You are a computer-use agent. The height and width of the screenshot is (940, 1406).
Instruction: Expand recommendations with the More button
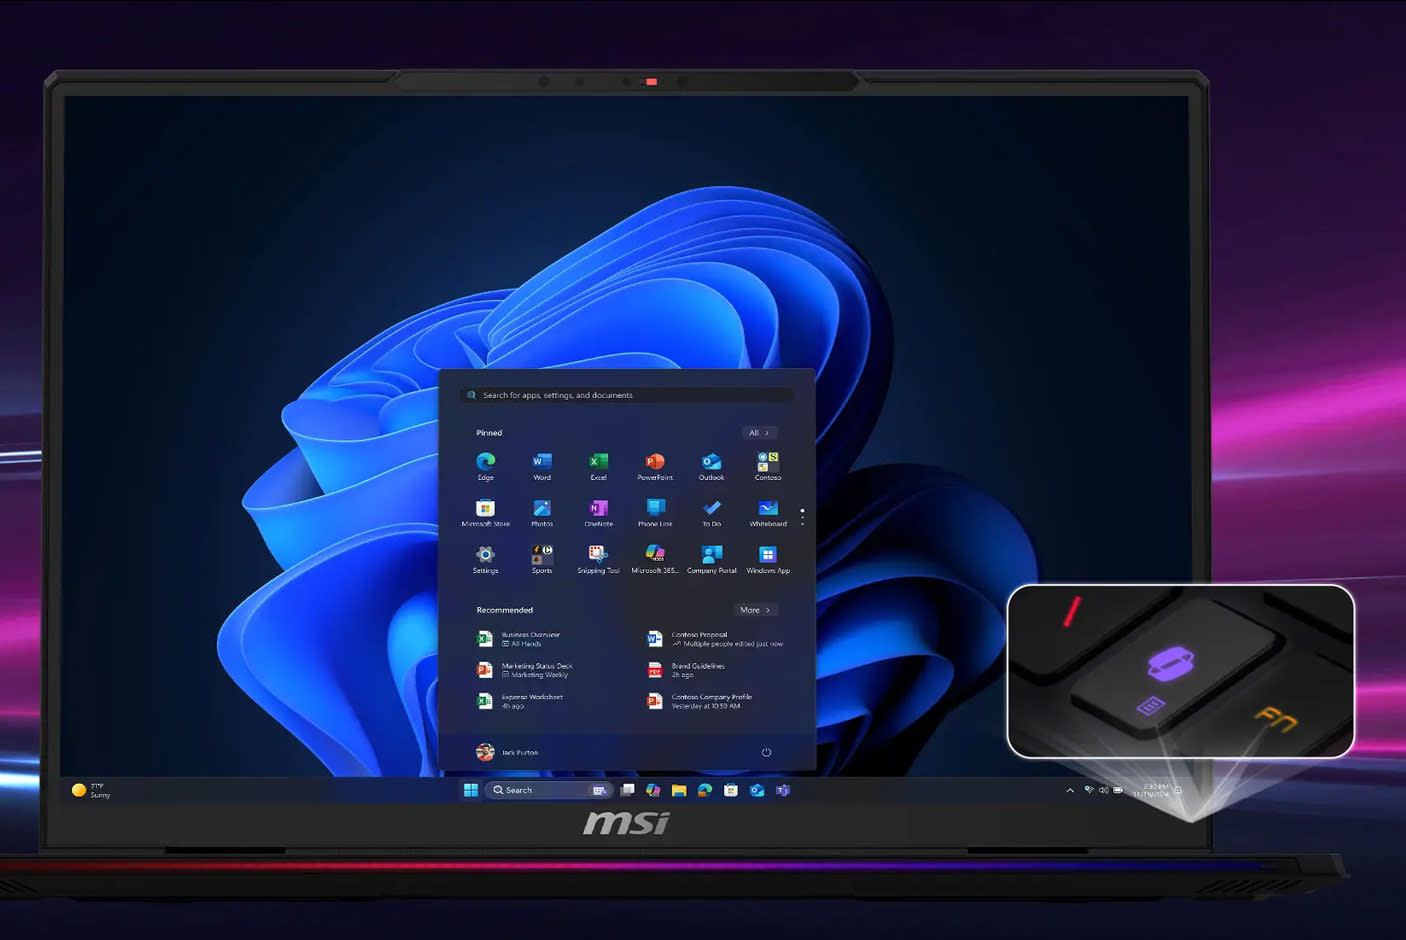point(755,610)
